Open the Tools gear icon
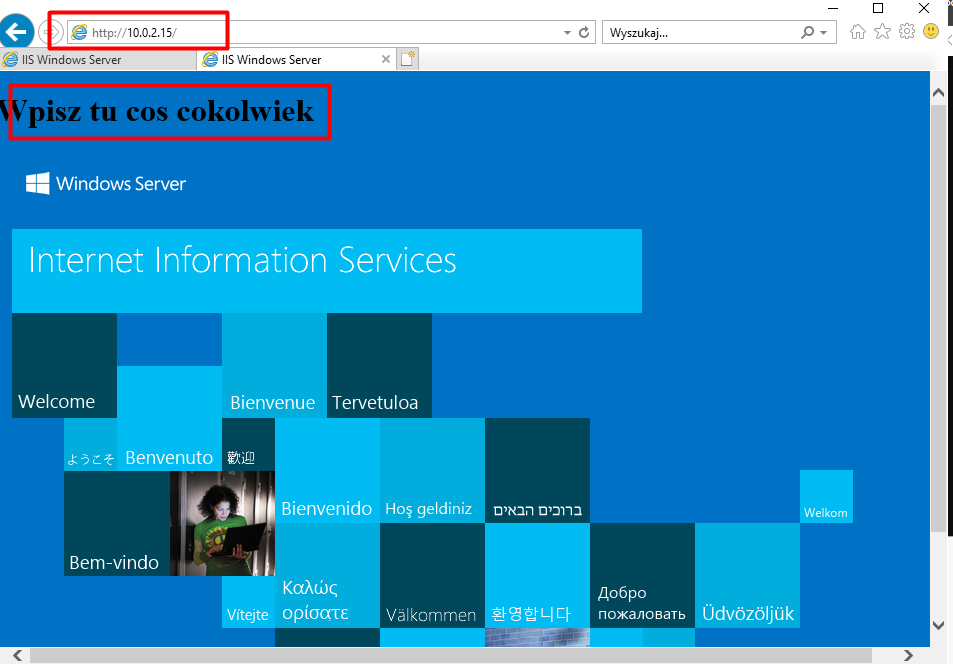Image resolution: width=953 pixels, height=664 pixels. (x=907, y=32)
